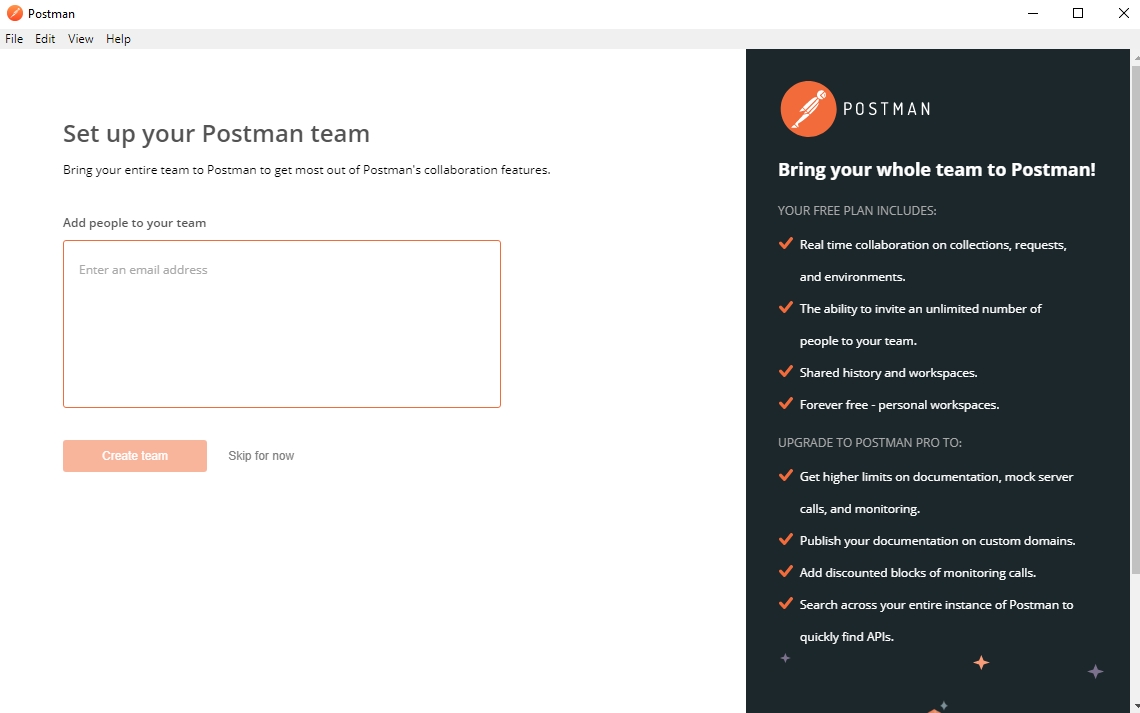The height and width of the screenshot is (713, 1140).
Task: Click the scrollbar down arrow
Action: (1136, 707)
